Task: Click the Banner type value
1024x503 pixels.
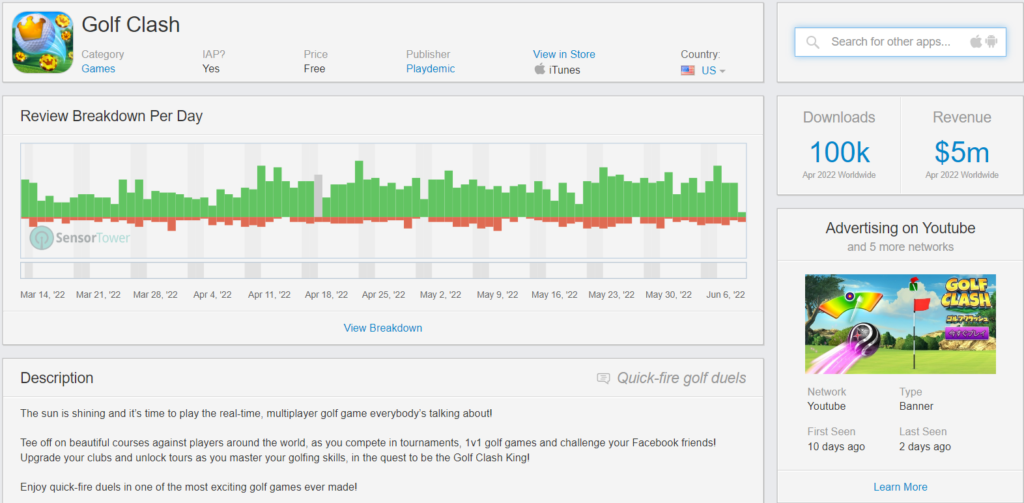Action: point(916,406)
